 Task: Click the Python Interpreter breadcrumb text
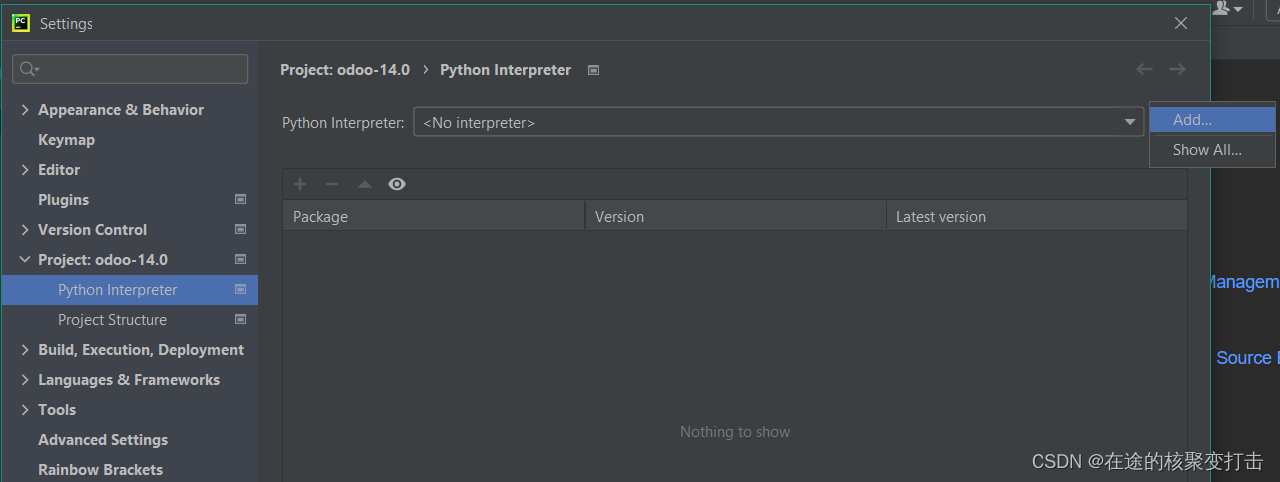(506, 70)
